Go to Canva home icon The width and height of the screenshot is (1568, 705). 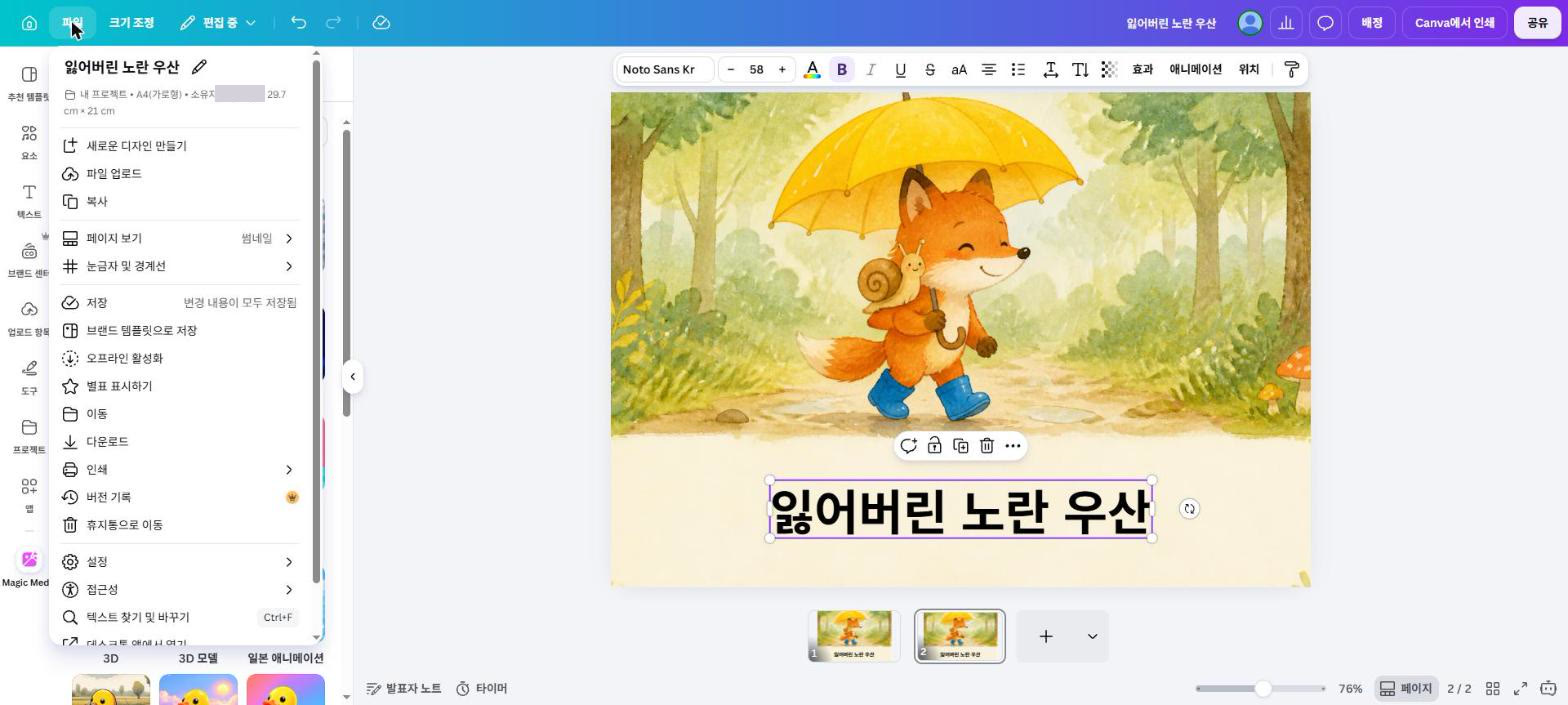click(x=29, y=23)
